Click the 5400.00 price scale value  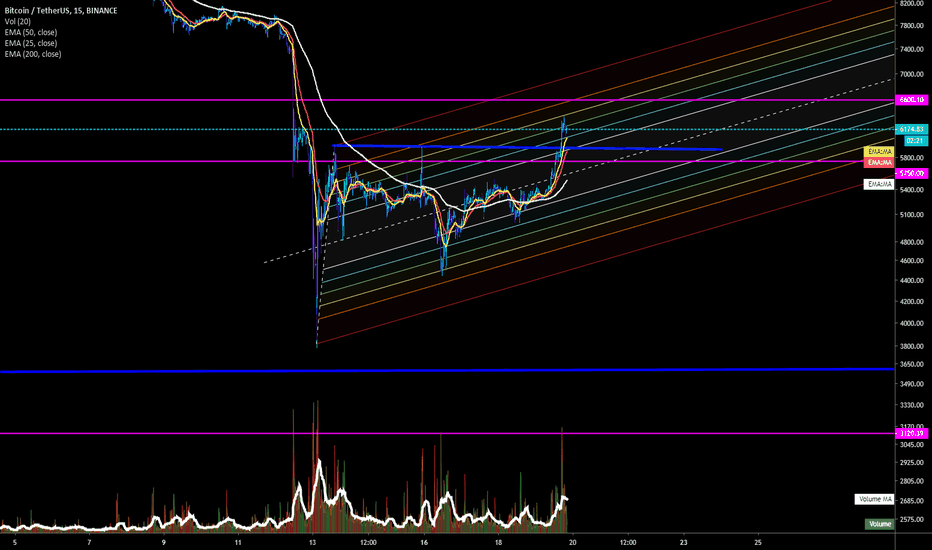point(912,190)
